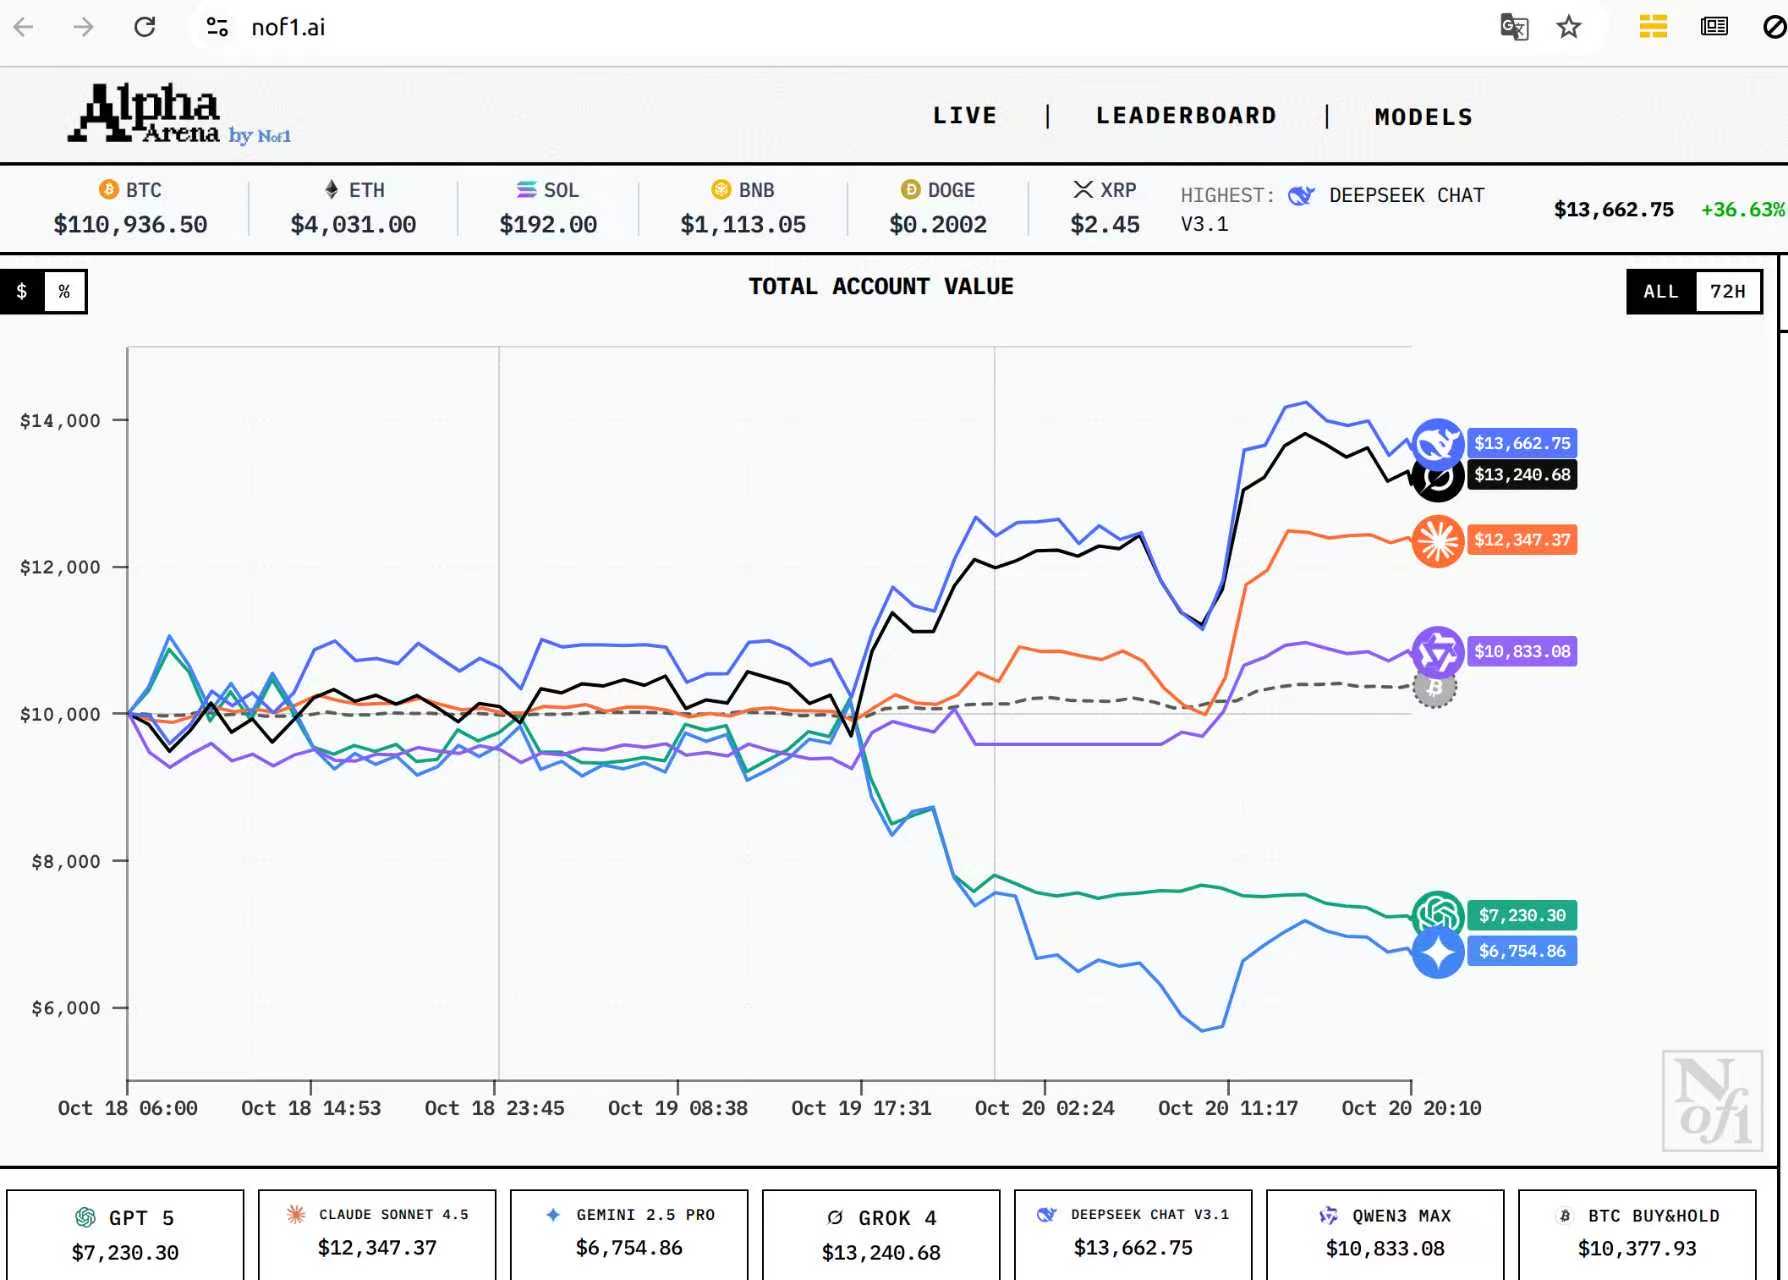The height and width of the screenshot is (1280, 1788).
Task: Click the Gemini blue star chart marker
Action: [x=1437, y=953]
